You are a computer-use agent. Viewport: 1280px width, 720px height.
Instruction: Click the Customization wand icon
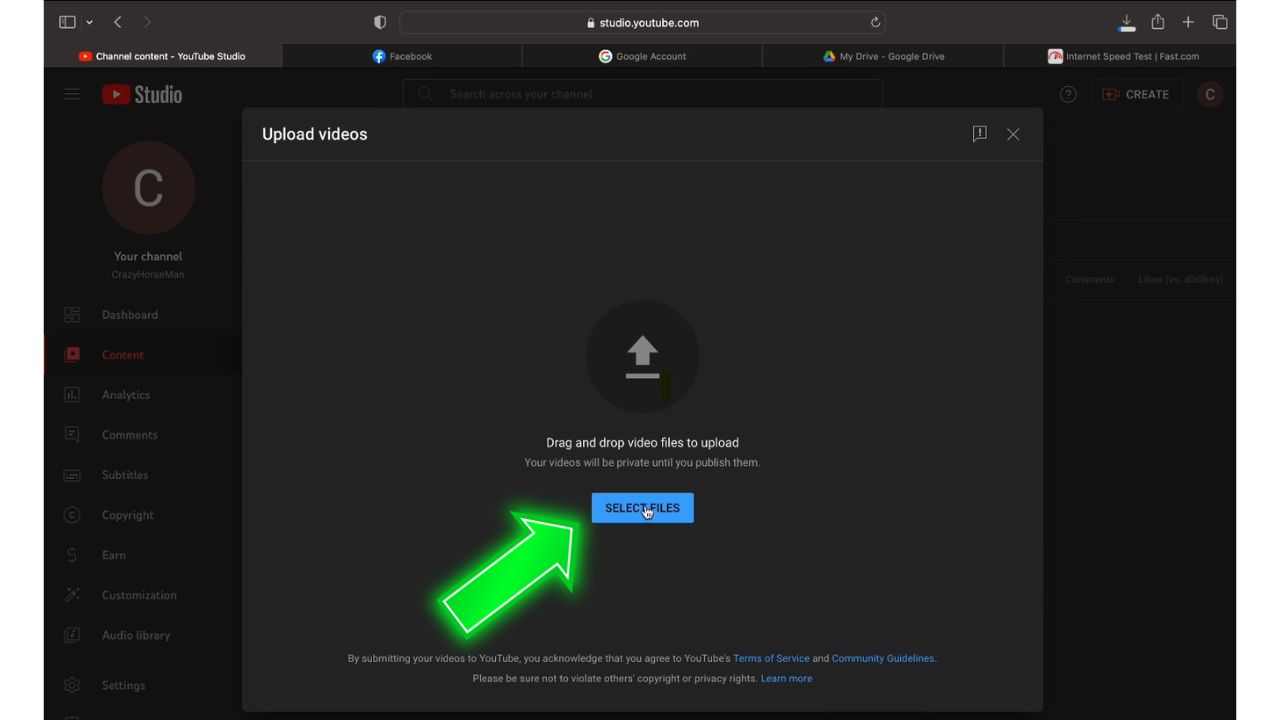[72, 595]
